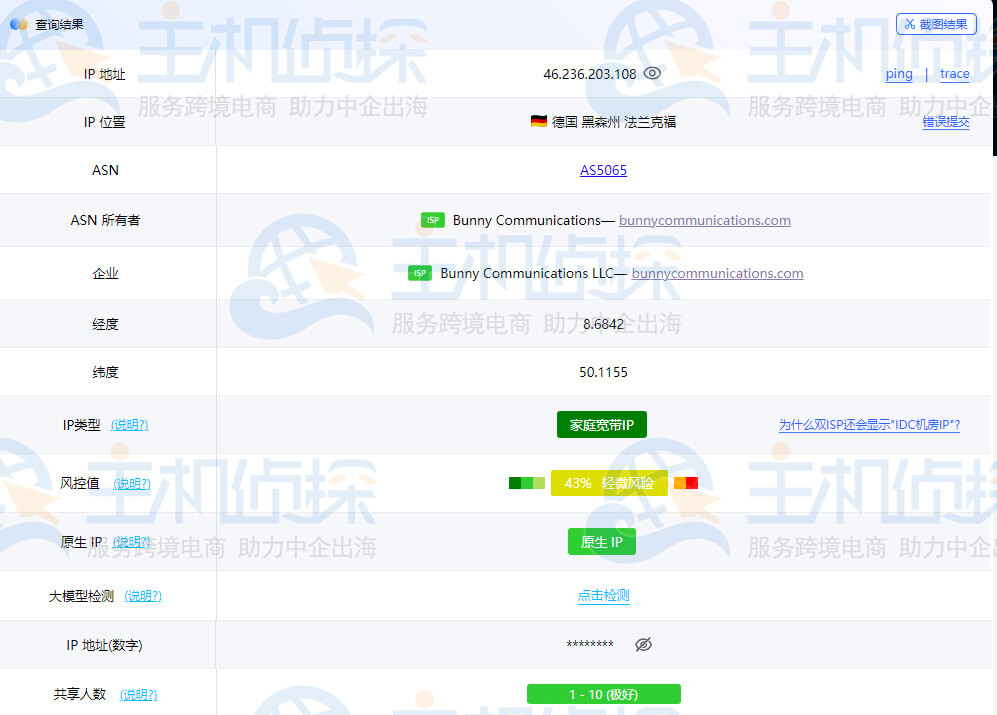The image size is (997, 715).
Task: Click the scissors icon in 截图结果 button
Action: 910,23
